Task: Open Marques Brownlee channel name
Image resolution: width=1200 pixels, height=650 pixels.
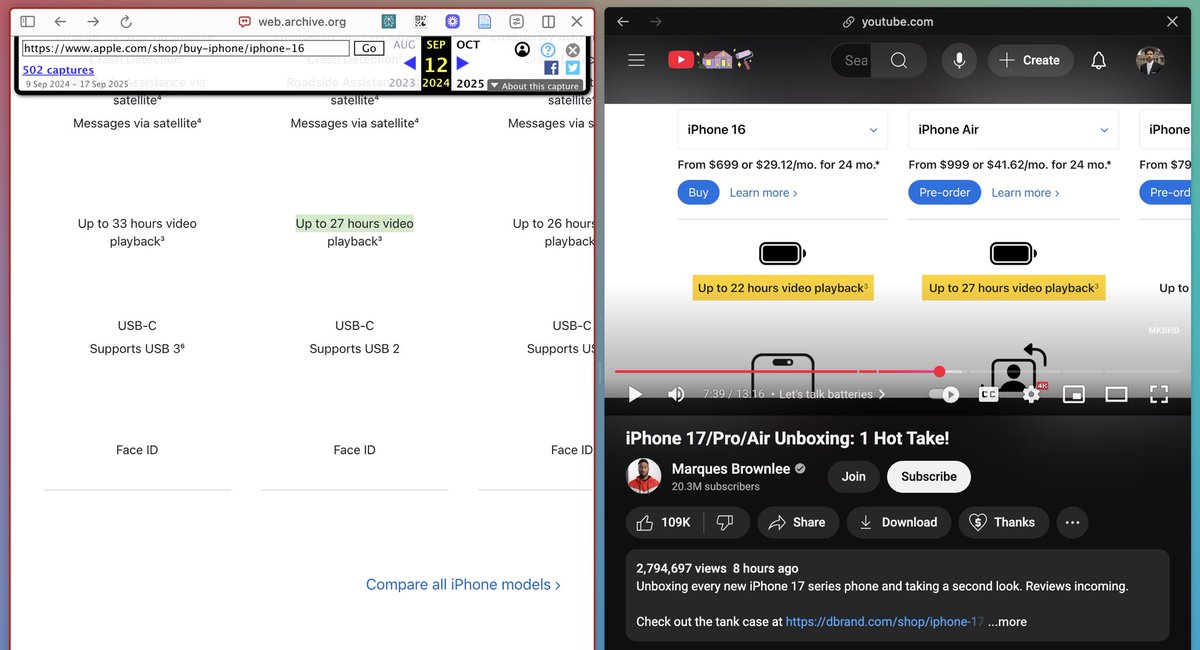Action: 731,468
